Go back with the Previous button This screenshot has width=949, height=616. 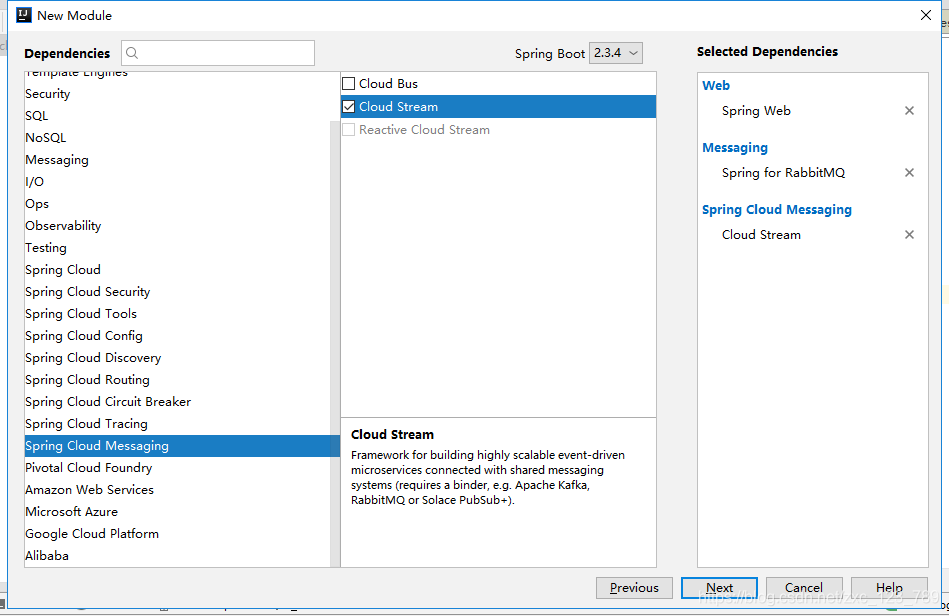click(634, 588)
